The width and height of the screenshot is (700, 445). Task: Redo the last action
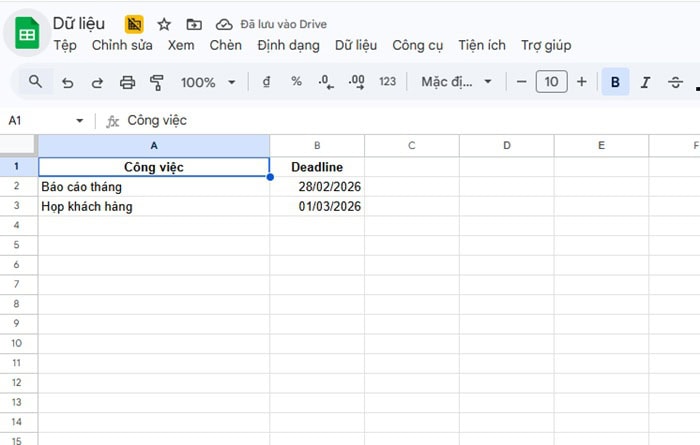(x=97, y=82)
